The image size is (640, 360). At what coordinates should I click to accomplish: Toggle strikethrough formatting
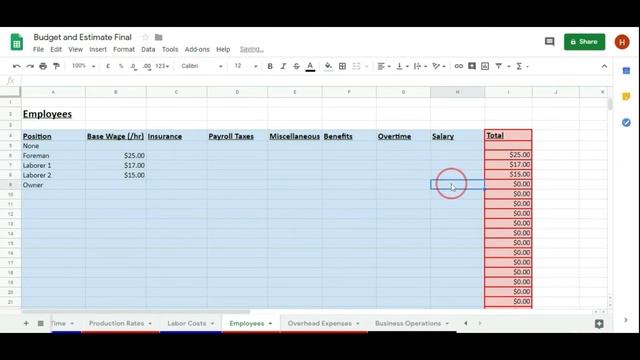coord(296,66)
